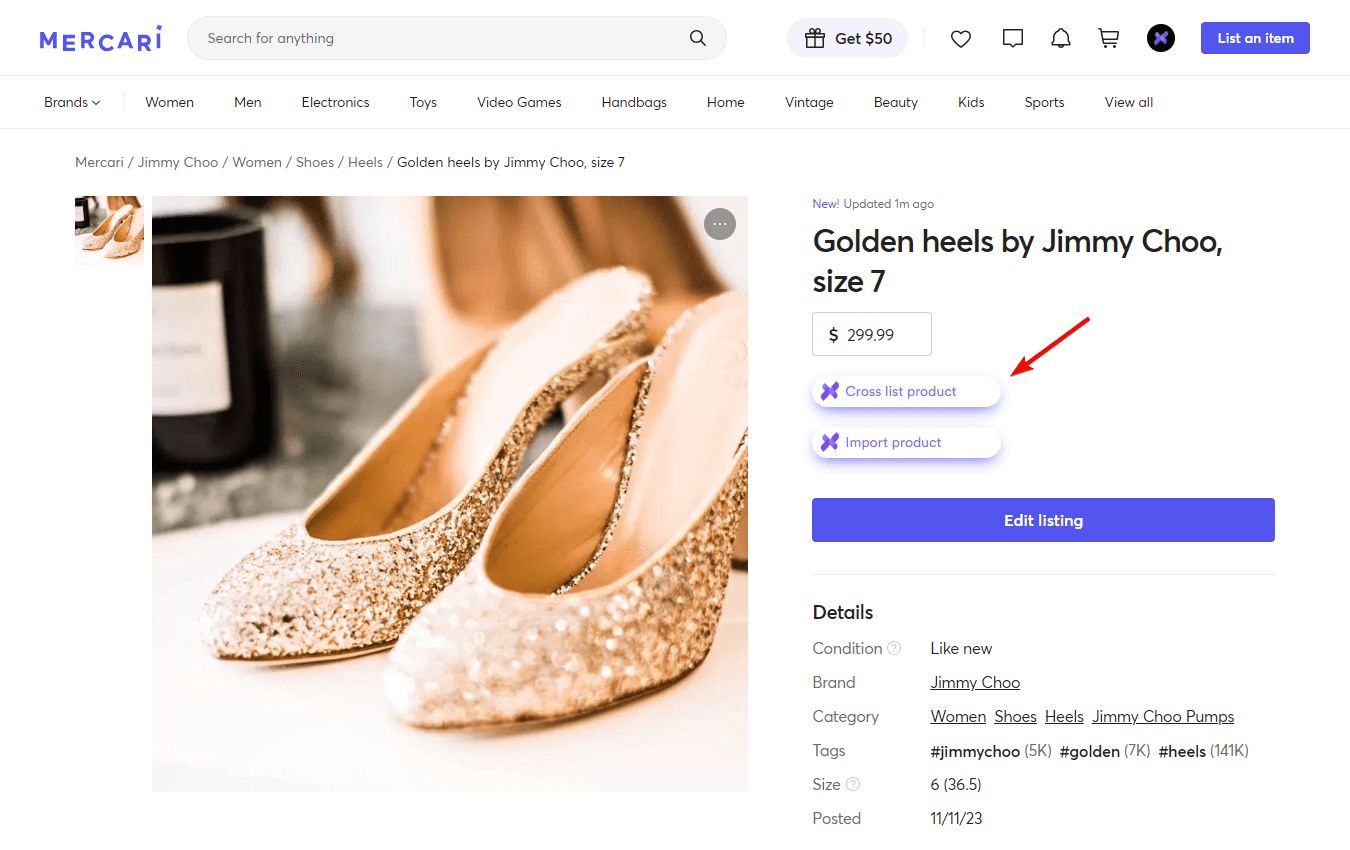
Task: Click the #heels tag
Action: tap(1182, 750)
